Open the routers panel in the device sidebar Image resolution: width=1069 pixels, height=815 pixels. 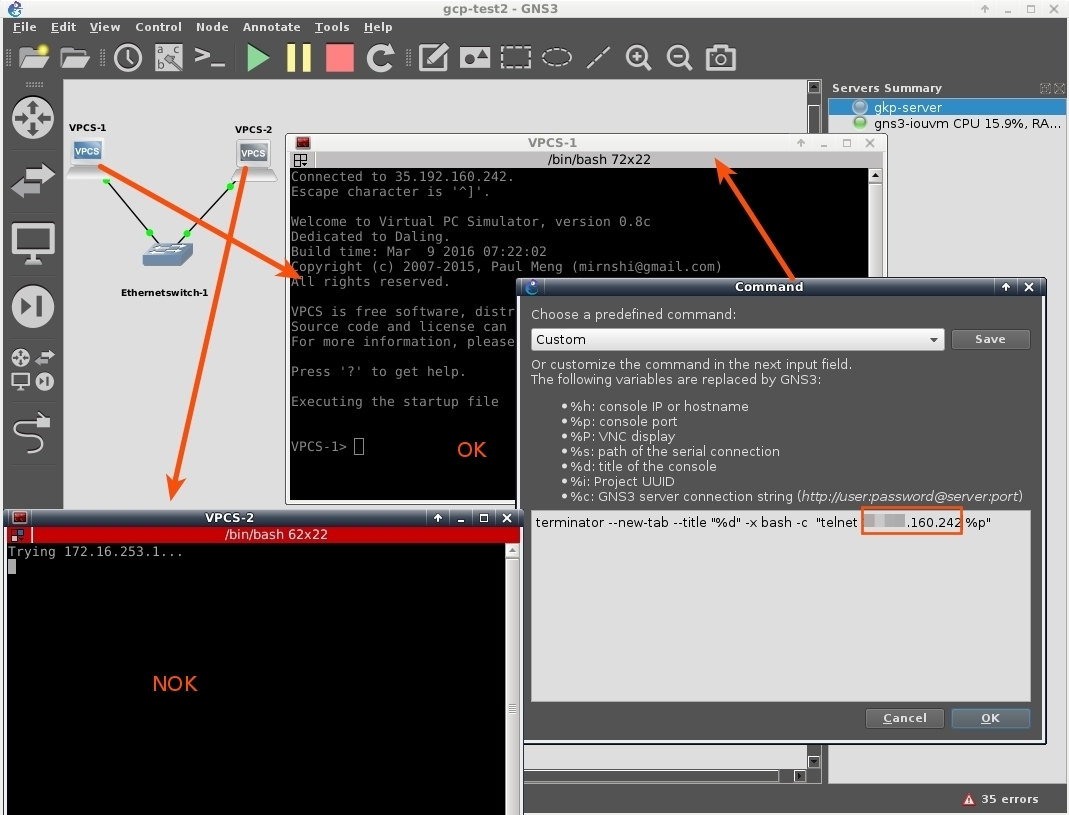(x=33, y=118)
